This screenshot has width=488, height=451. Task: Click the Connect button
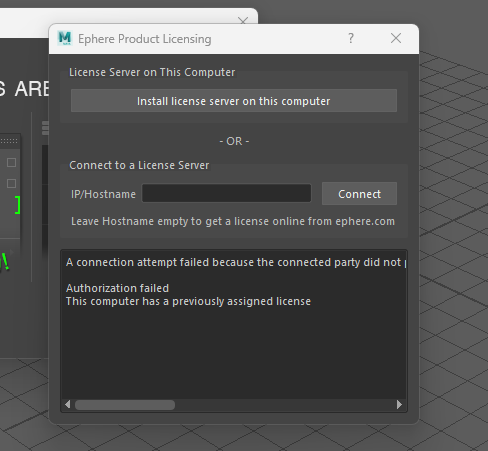tap(359, 194)
